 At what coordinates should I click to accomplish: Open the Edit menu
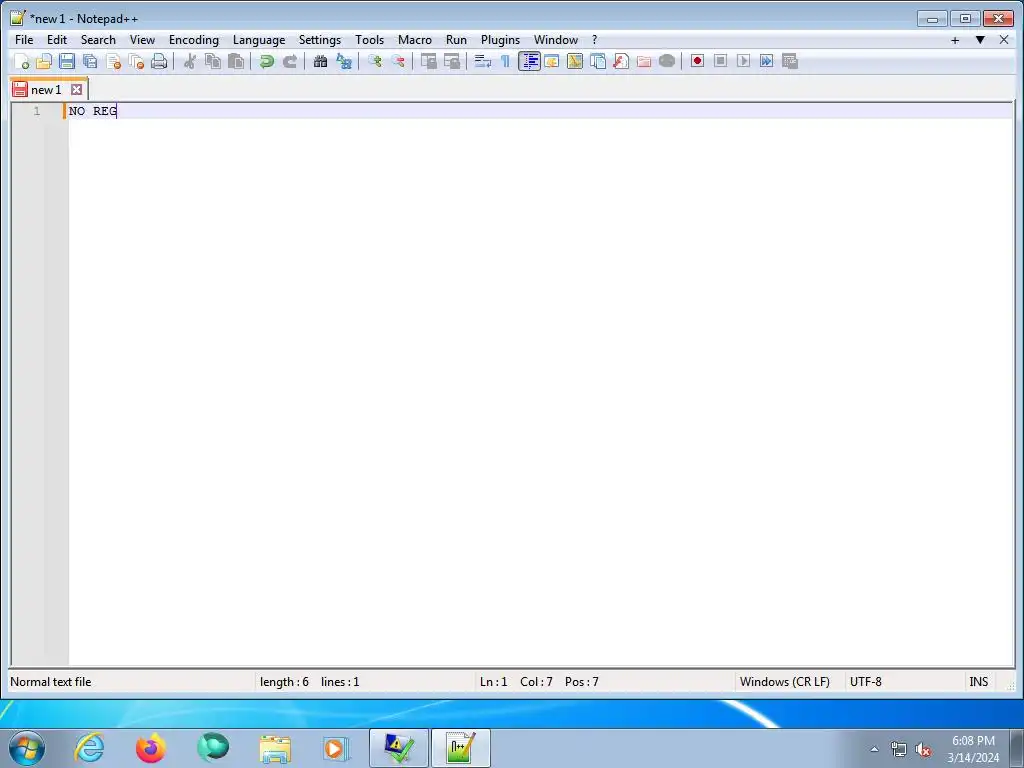pos(57,40)
